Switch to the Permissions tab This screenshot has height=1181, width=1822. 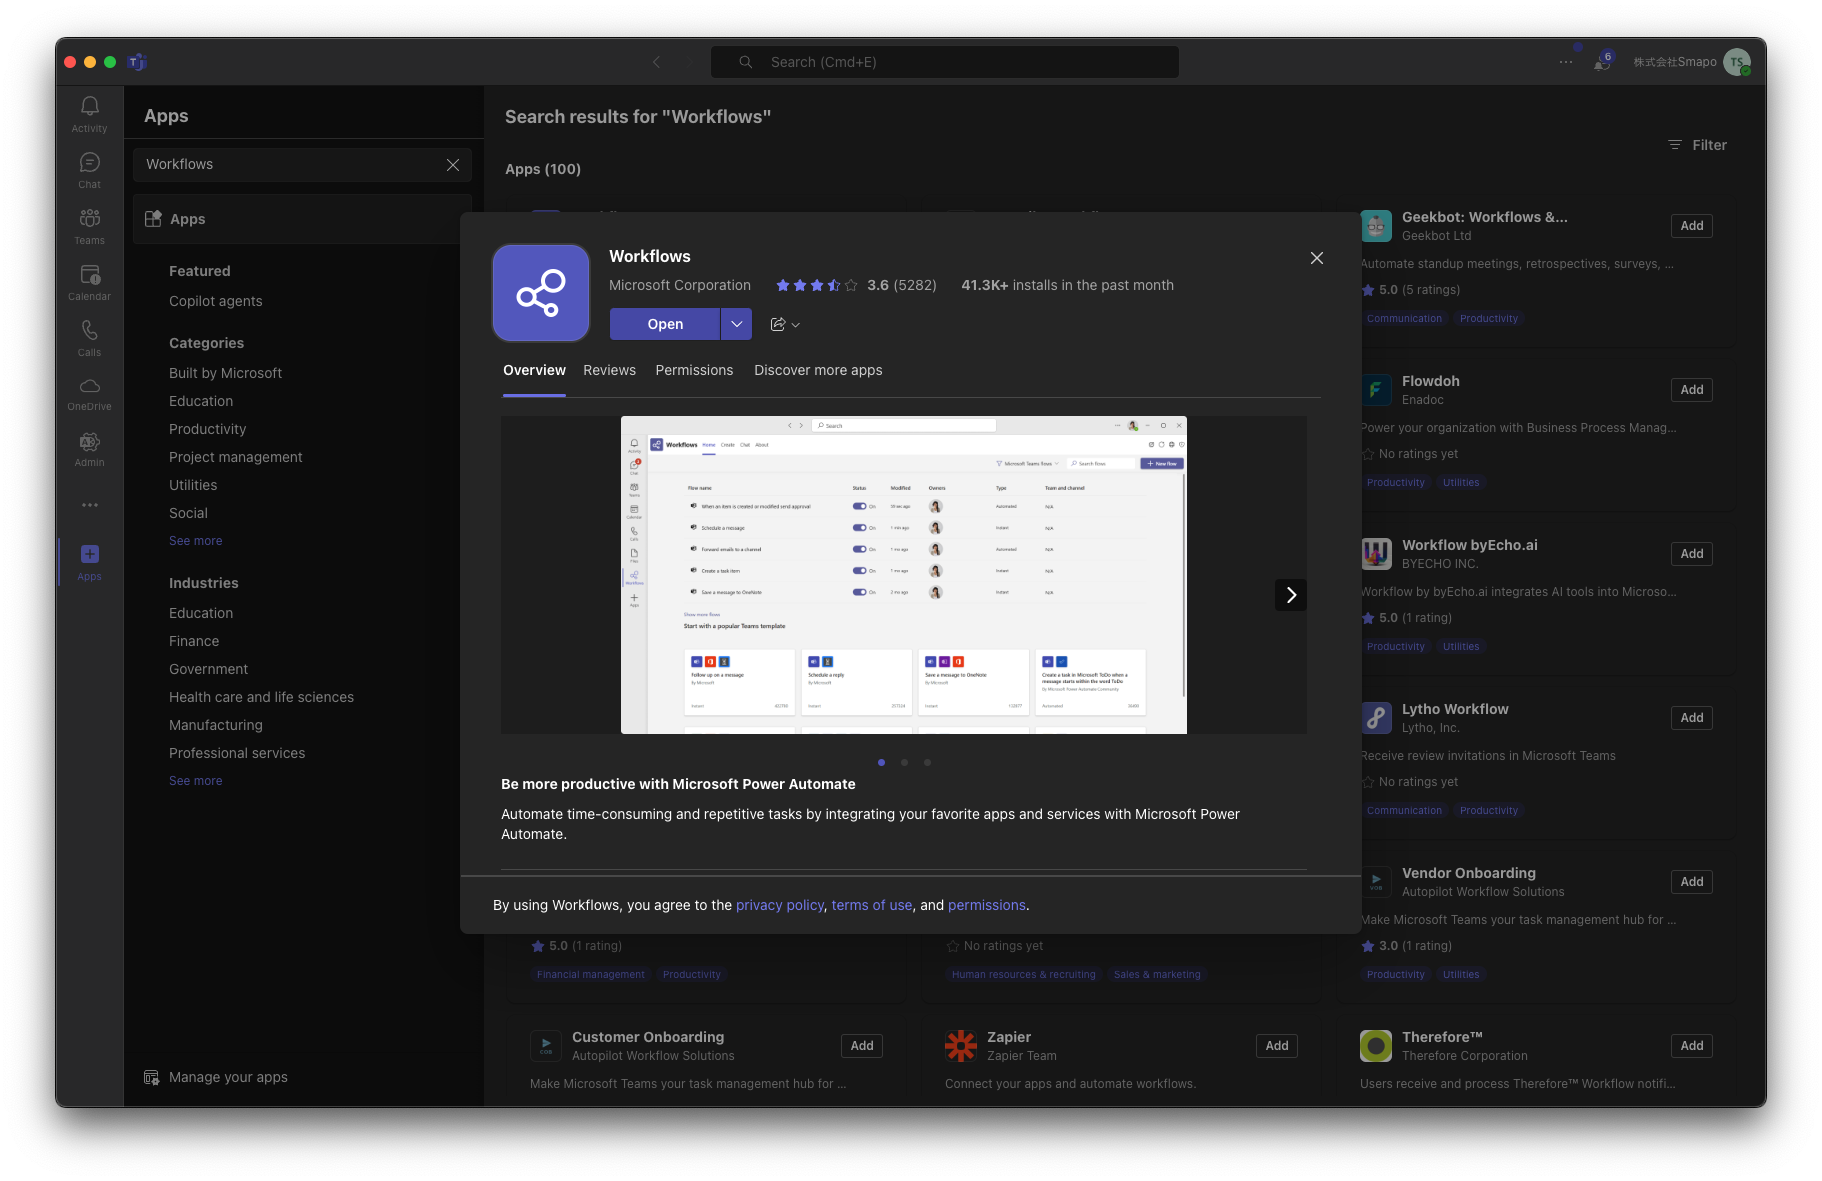click(694, 370)
